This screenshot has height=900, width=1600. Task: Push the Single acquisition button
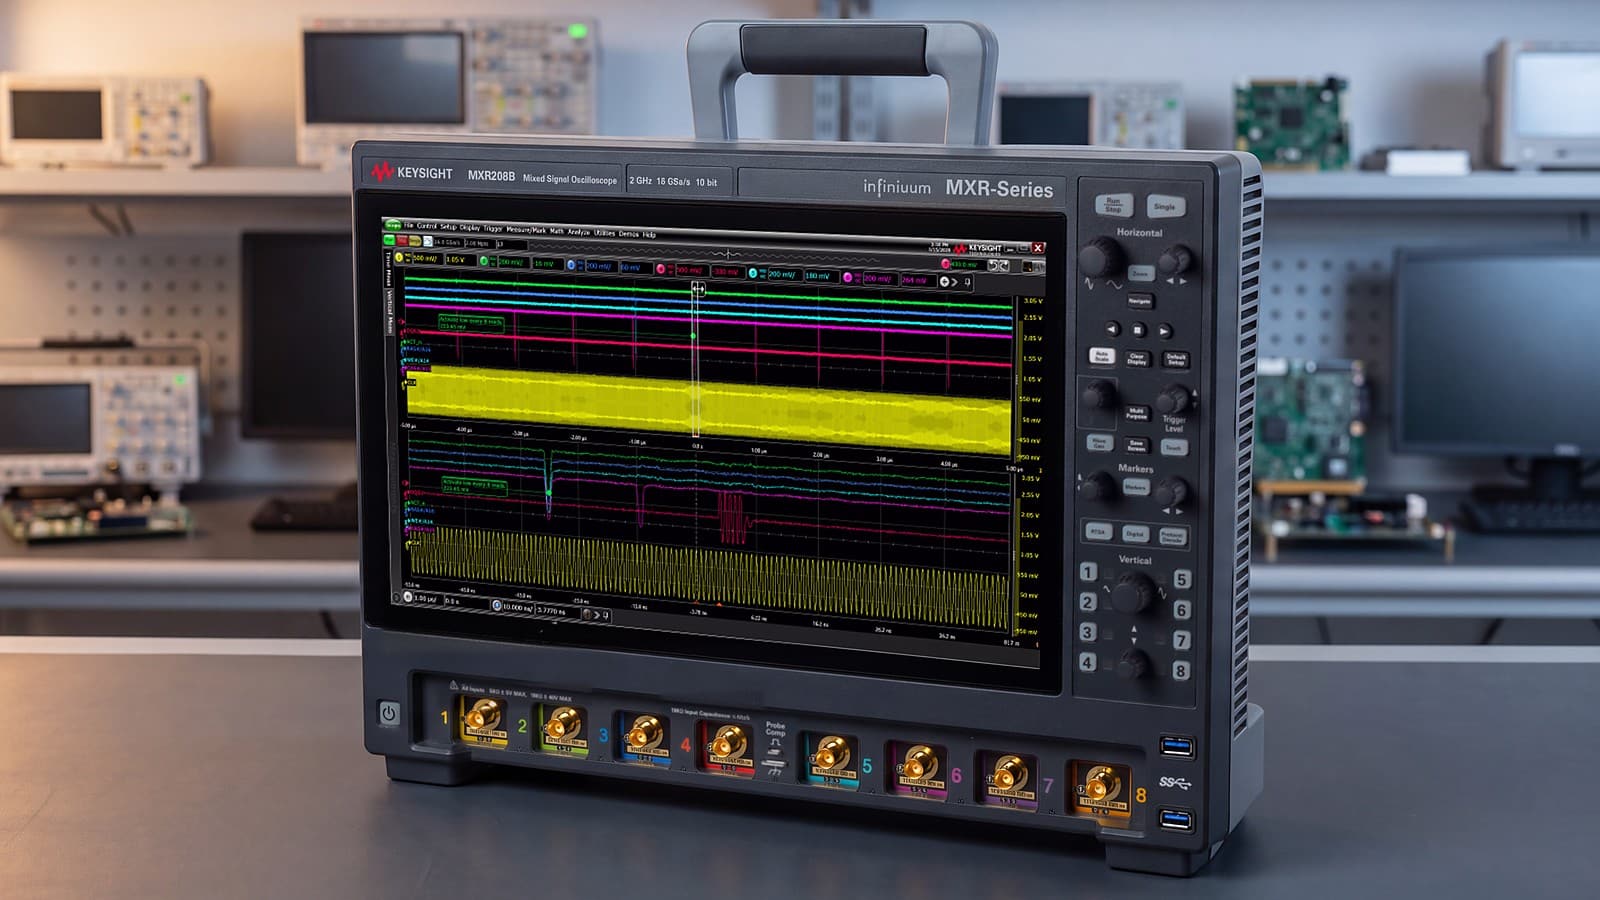tap(1167, 206)
